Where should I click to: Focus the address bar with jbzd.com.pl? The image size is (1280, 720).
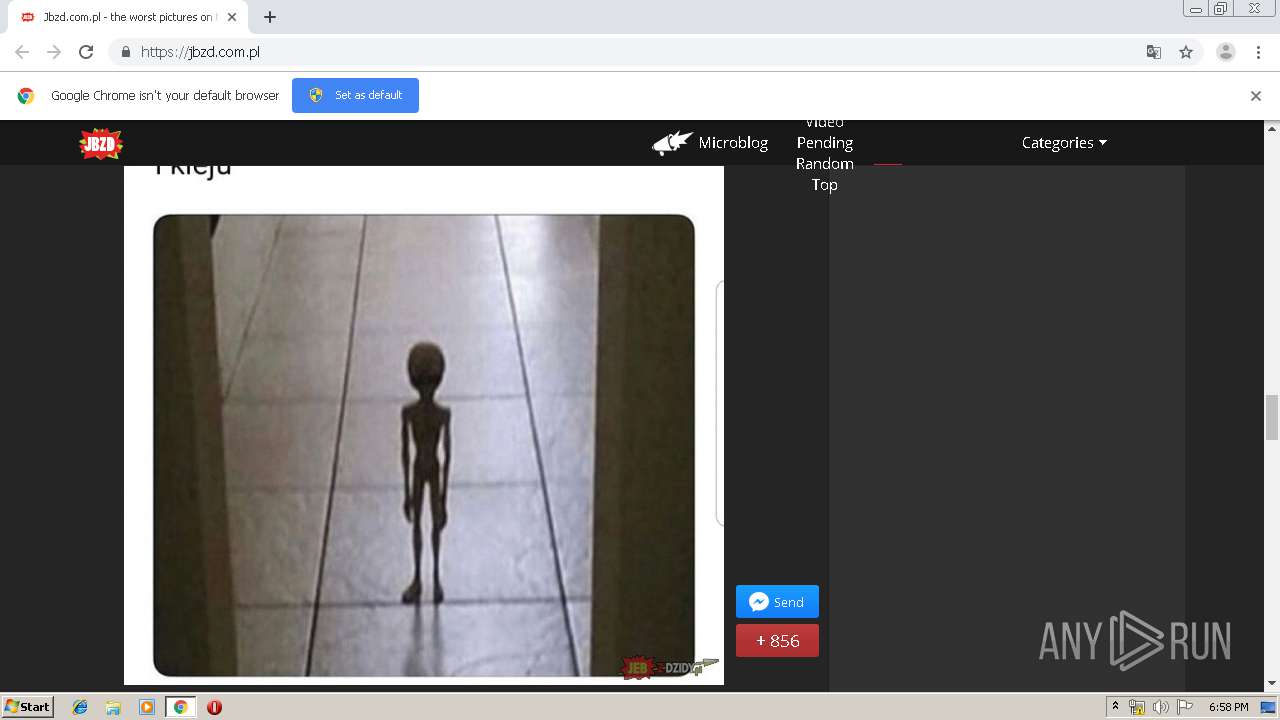[640, 52]
